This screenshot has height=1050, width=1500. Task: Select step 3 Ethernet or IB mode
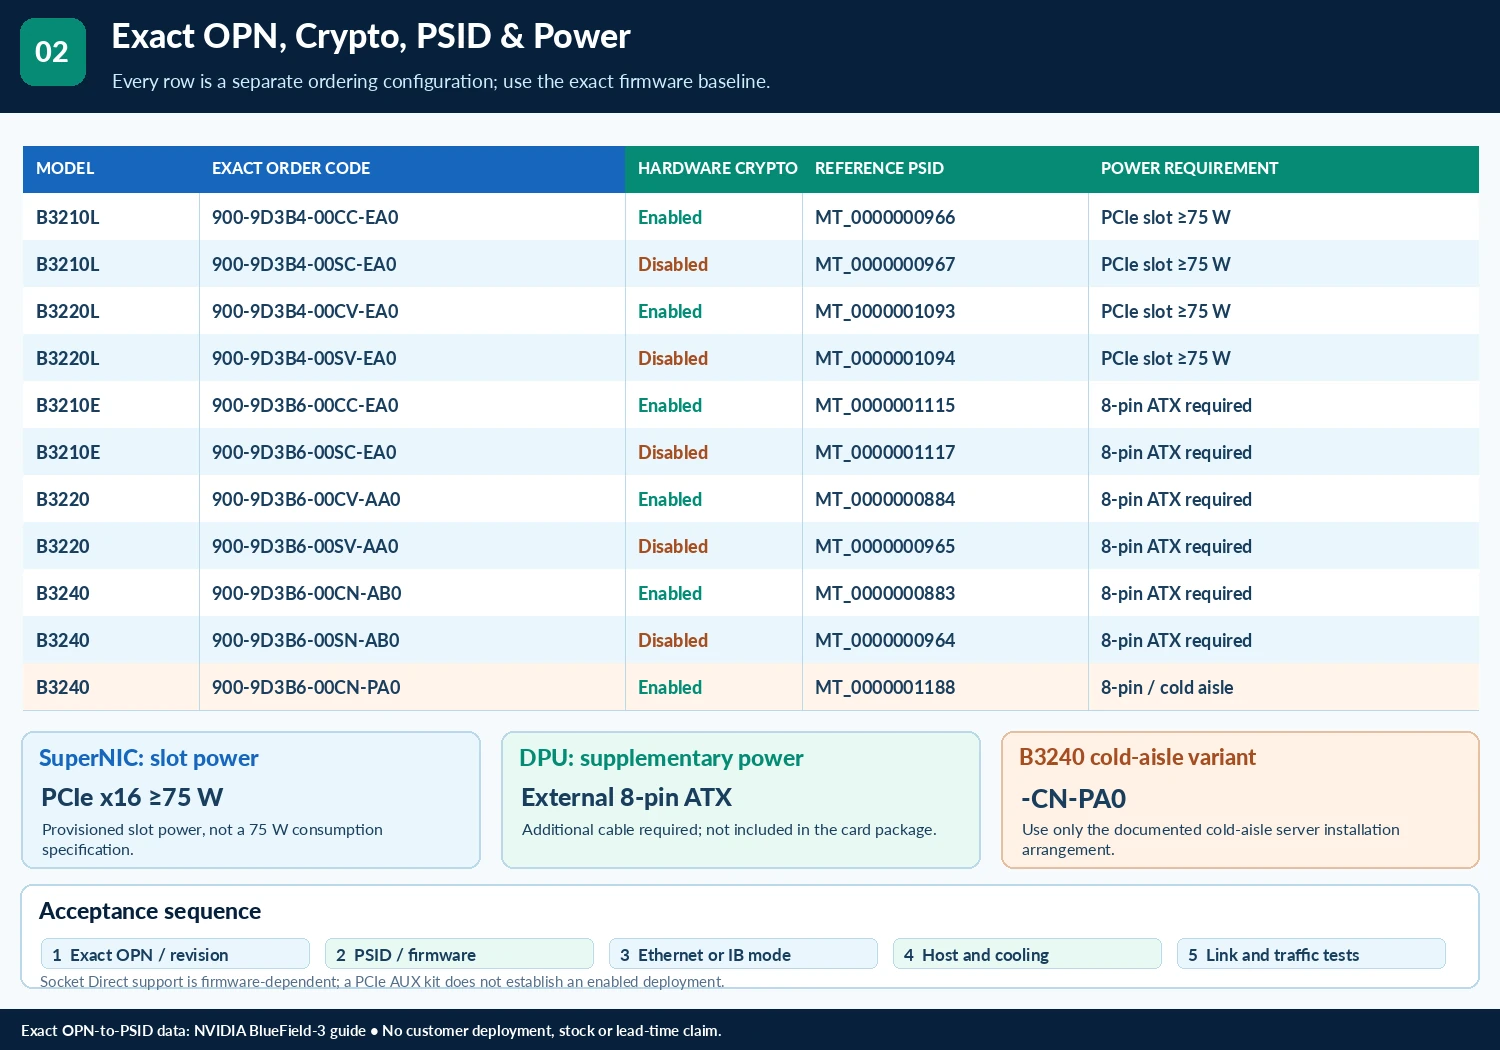(743, 954)
